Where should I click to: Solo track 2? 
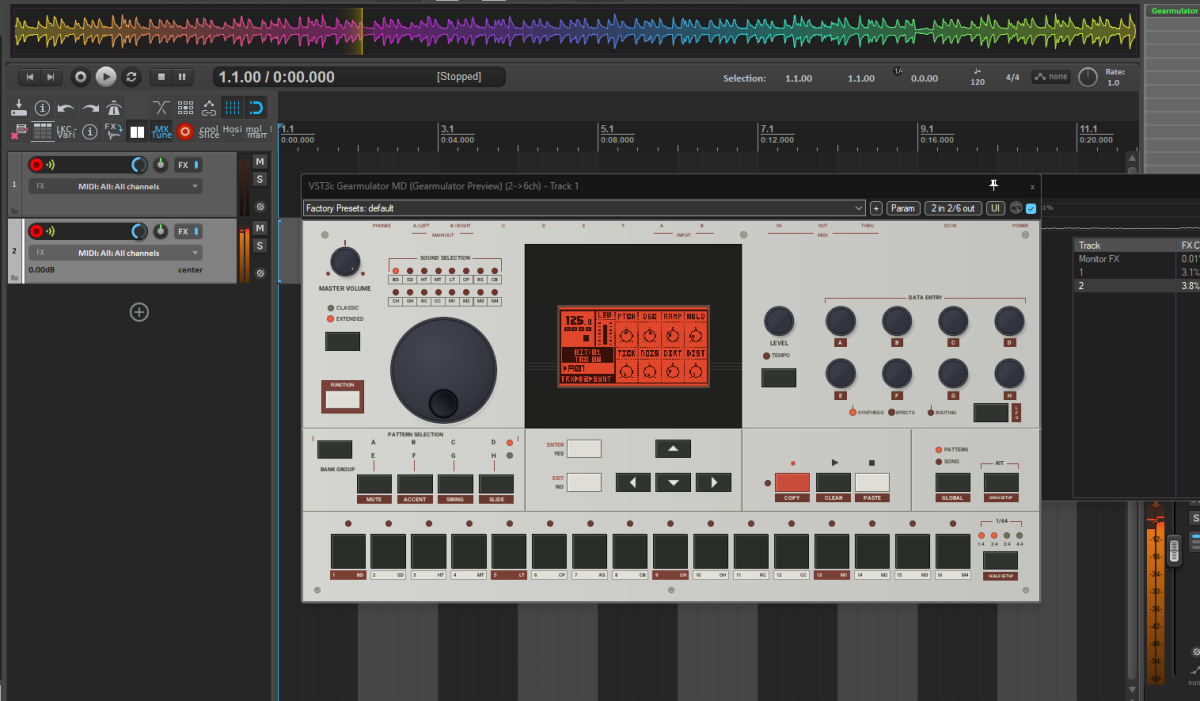coord(260,245)
